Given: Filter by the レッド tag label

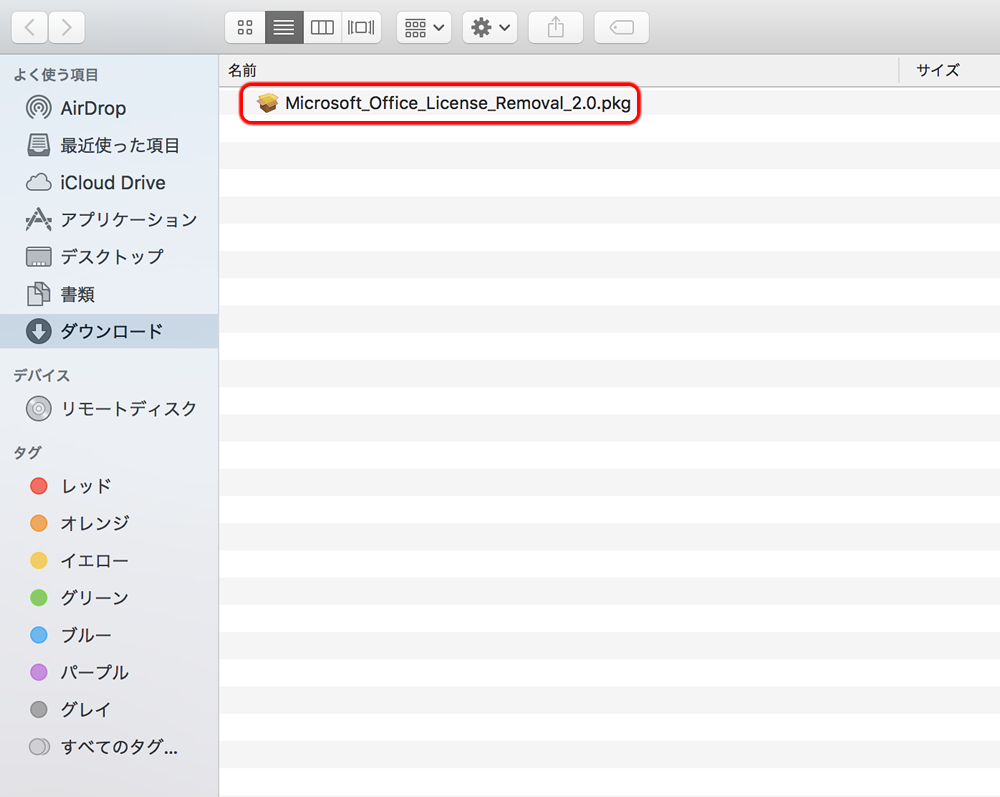Looking at the screenshot, I should tap(86, 486).
